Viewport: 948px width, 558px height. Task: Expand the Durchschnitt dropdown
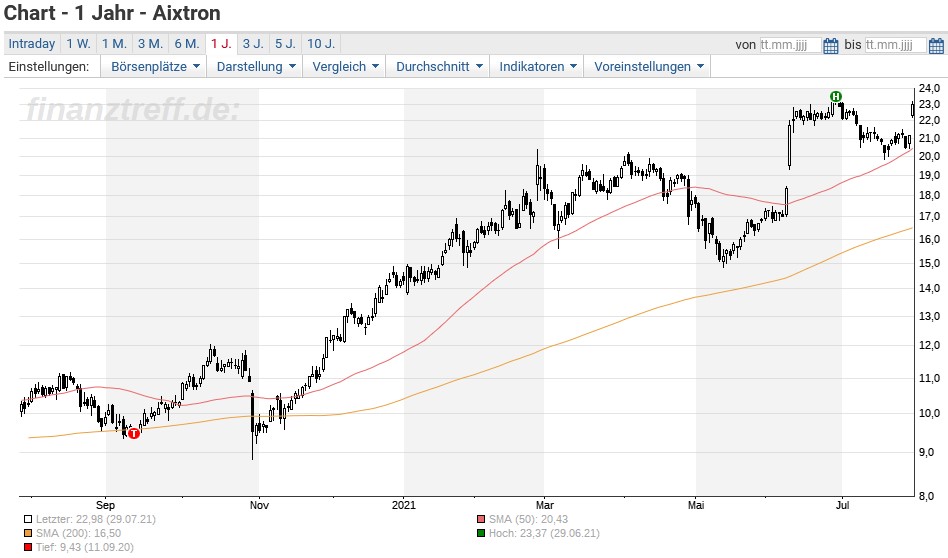[439, 67]
